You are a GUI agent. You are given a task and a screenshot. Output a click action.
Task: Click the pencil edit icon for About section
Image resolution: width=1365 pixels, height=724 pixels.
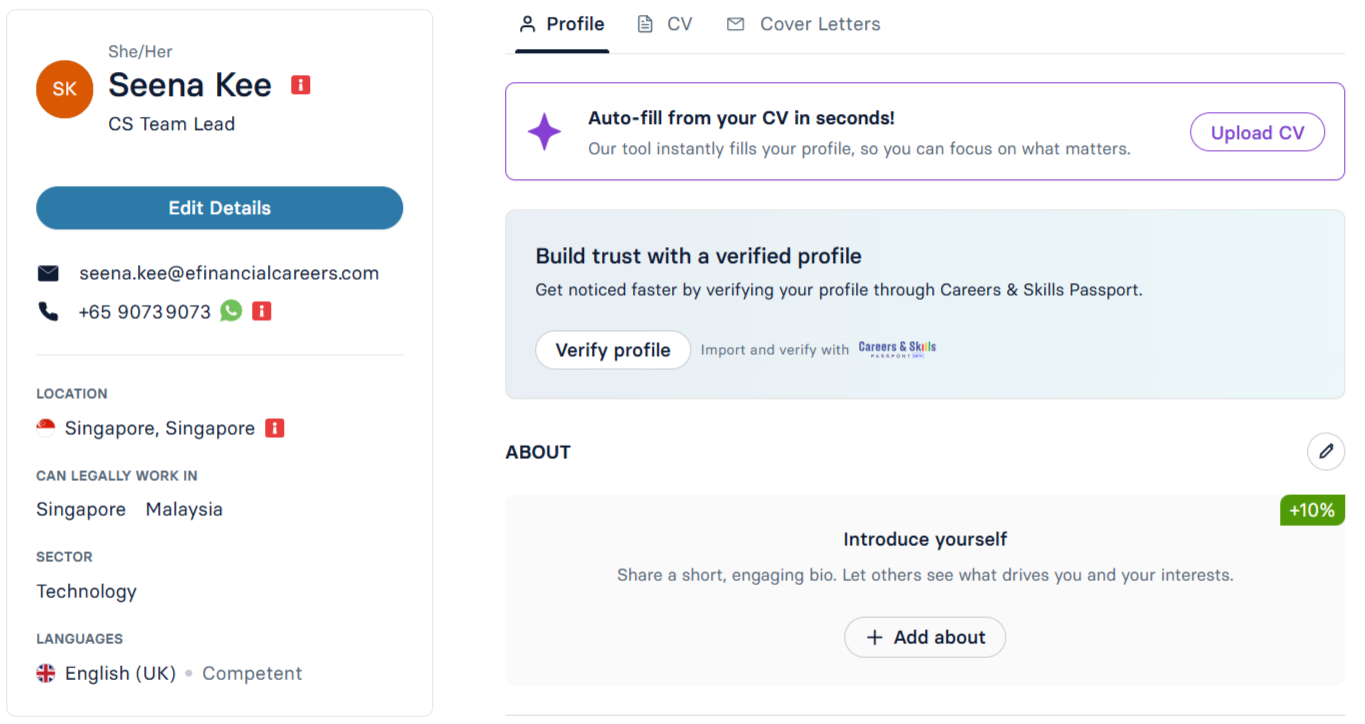[1326, 451]
